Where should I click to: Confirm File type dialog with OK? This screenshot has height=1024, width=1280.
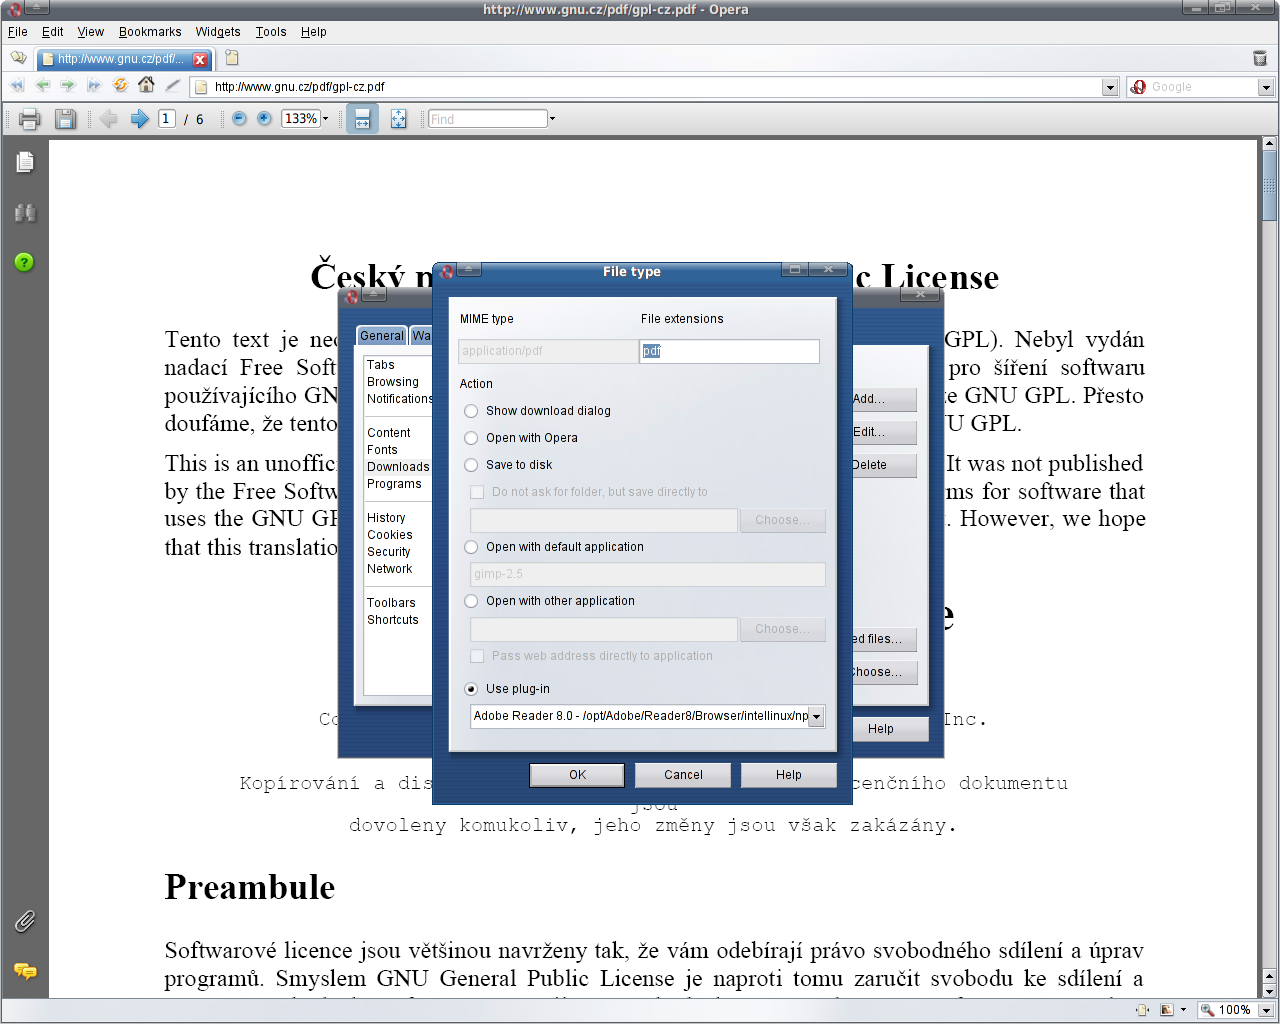(x=577, y=775)
